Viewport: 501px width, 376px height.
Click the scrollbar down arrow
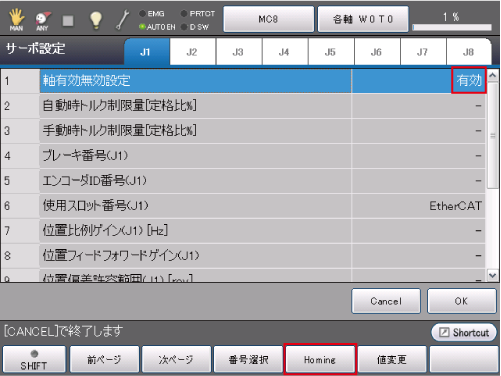click(493, 275)
